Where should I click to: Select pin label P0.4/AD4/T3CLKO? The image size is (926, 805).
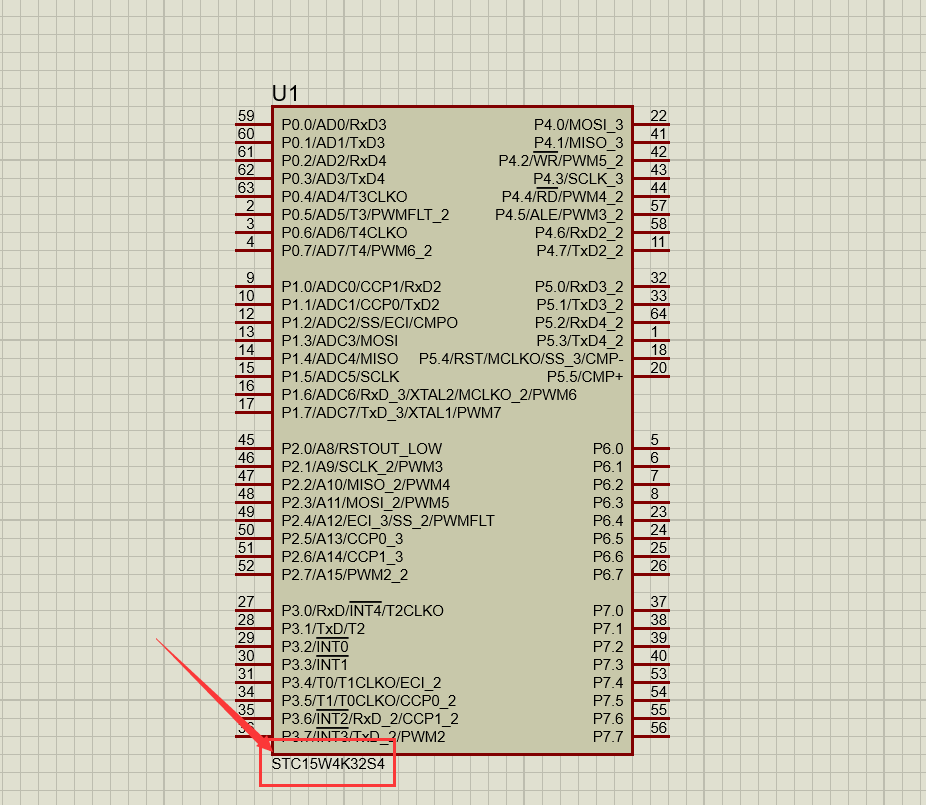344,197
